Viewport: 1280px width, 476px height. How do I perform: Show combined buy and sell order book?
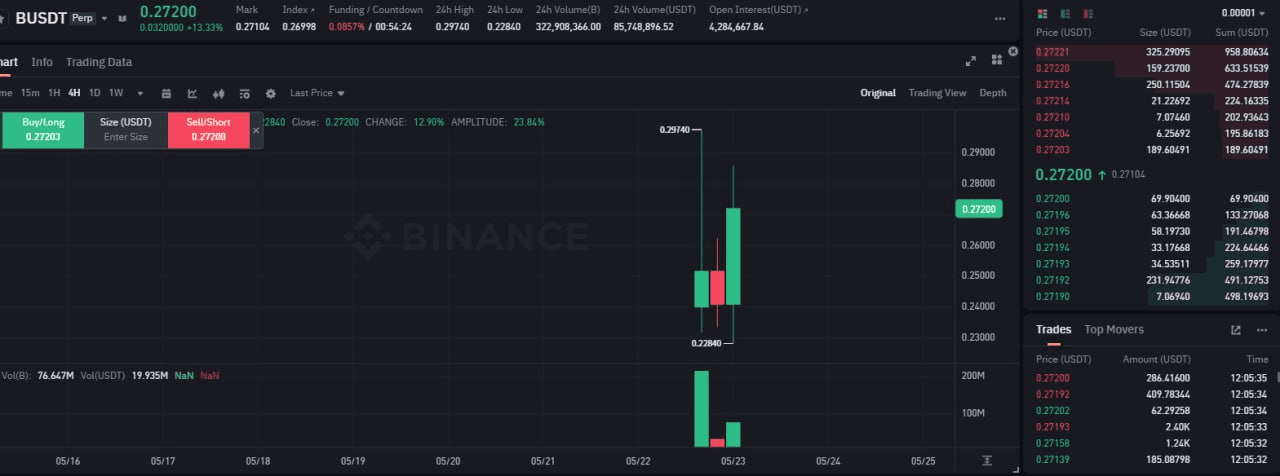1043,13
